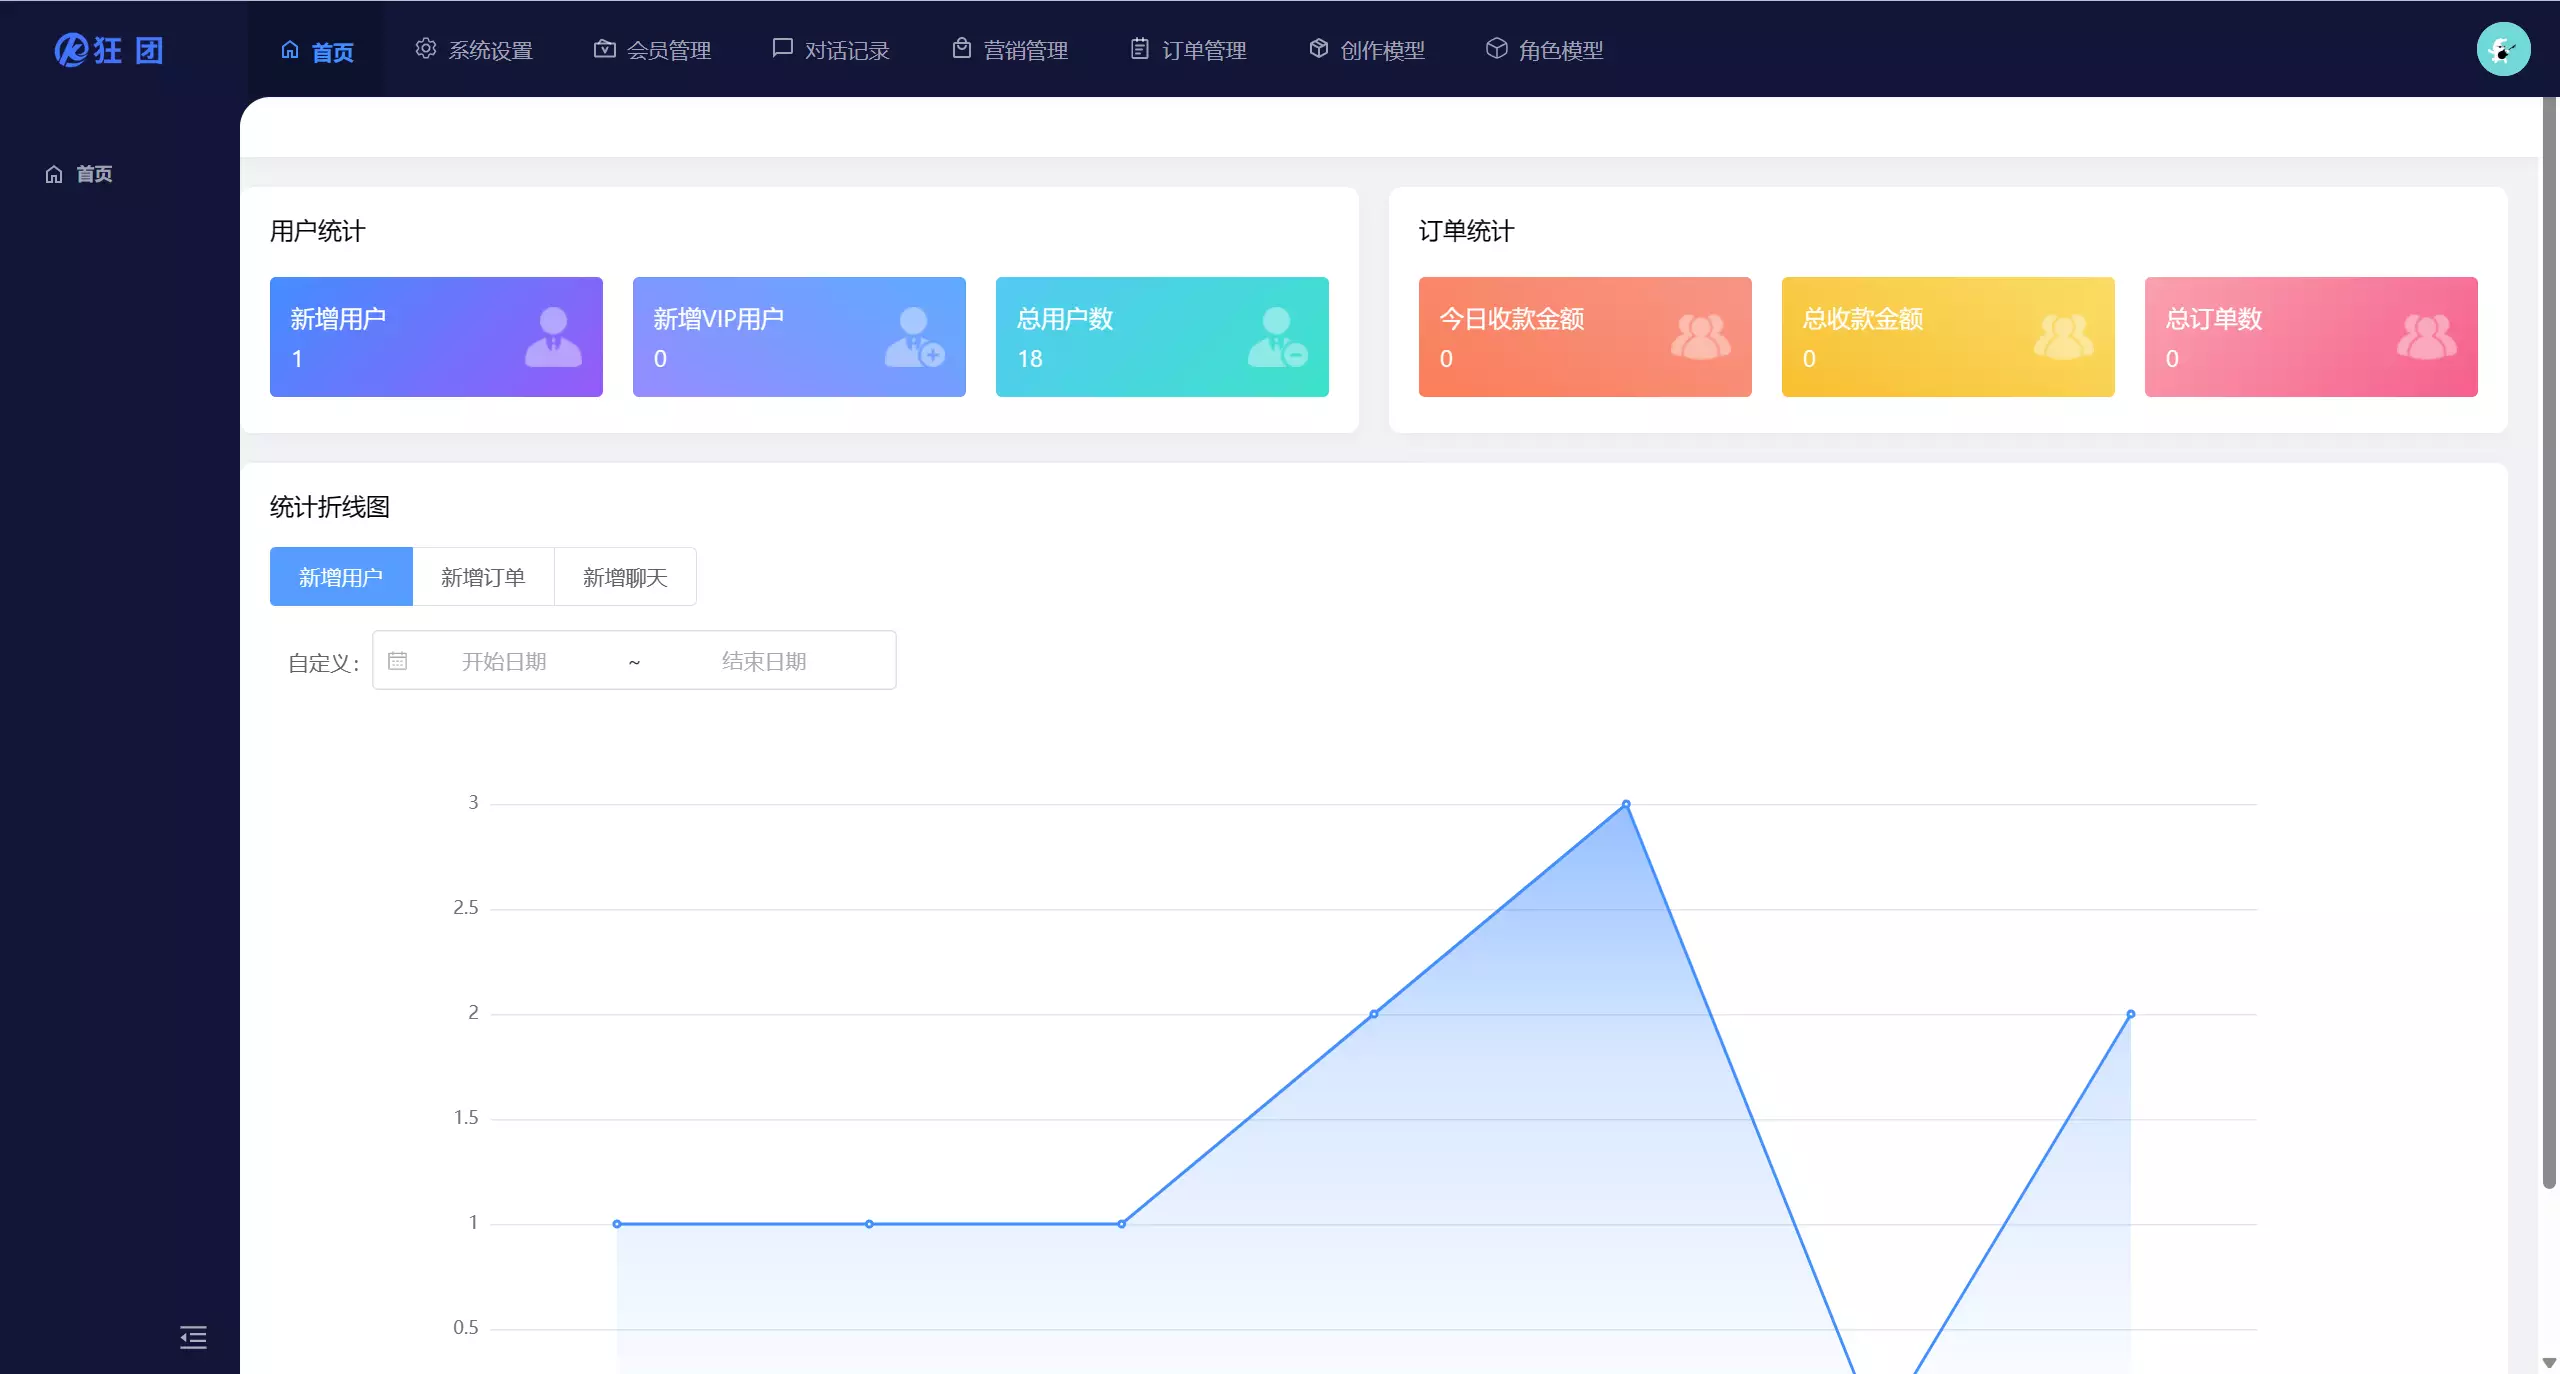Viewport: 2560px width, 1374px height.
Task: Click the 结束日期 input field
Action: (x=764, y=661)
